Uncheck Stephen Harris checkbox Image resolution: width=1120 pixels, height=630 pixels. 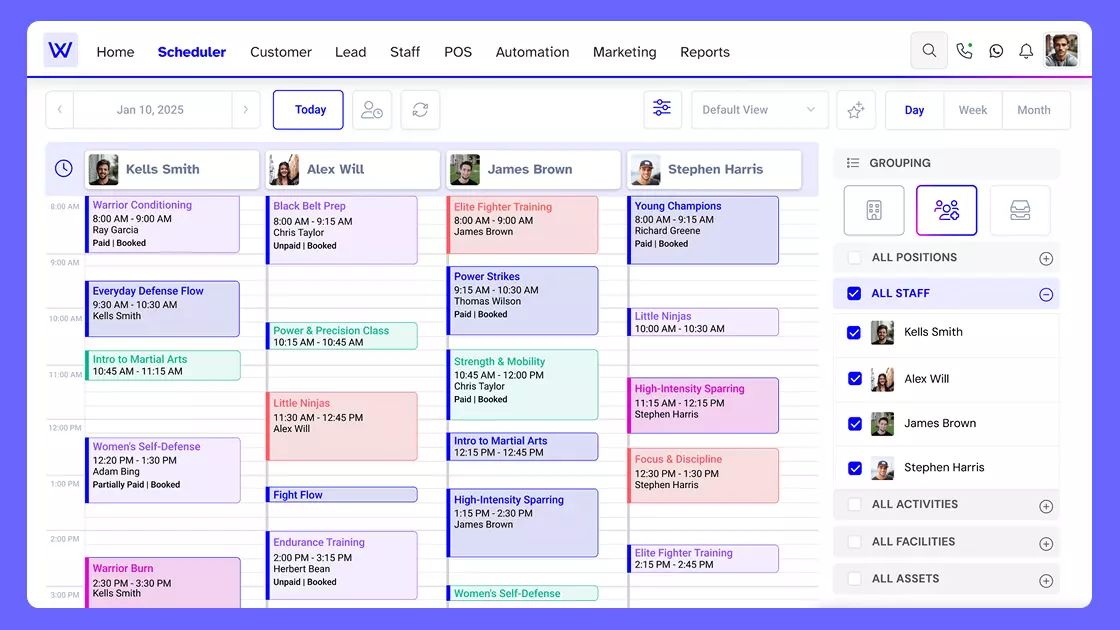tap(854, 468)
